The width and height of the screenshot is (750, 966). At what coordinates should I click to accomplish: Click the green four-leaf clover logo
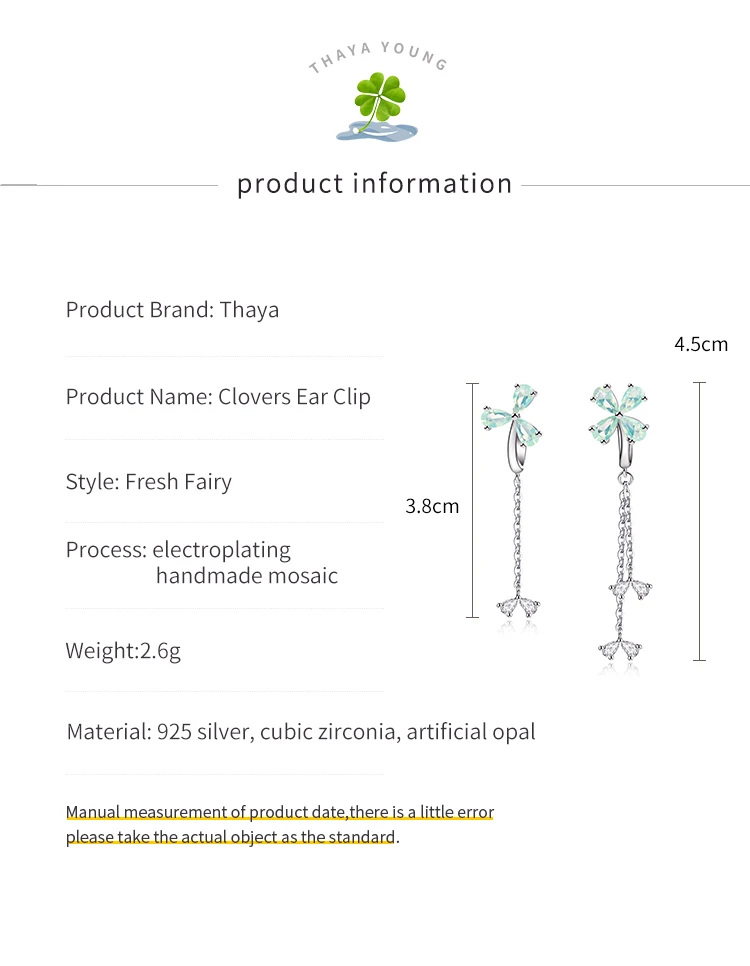pyautogui.click(x=377, y=106)
